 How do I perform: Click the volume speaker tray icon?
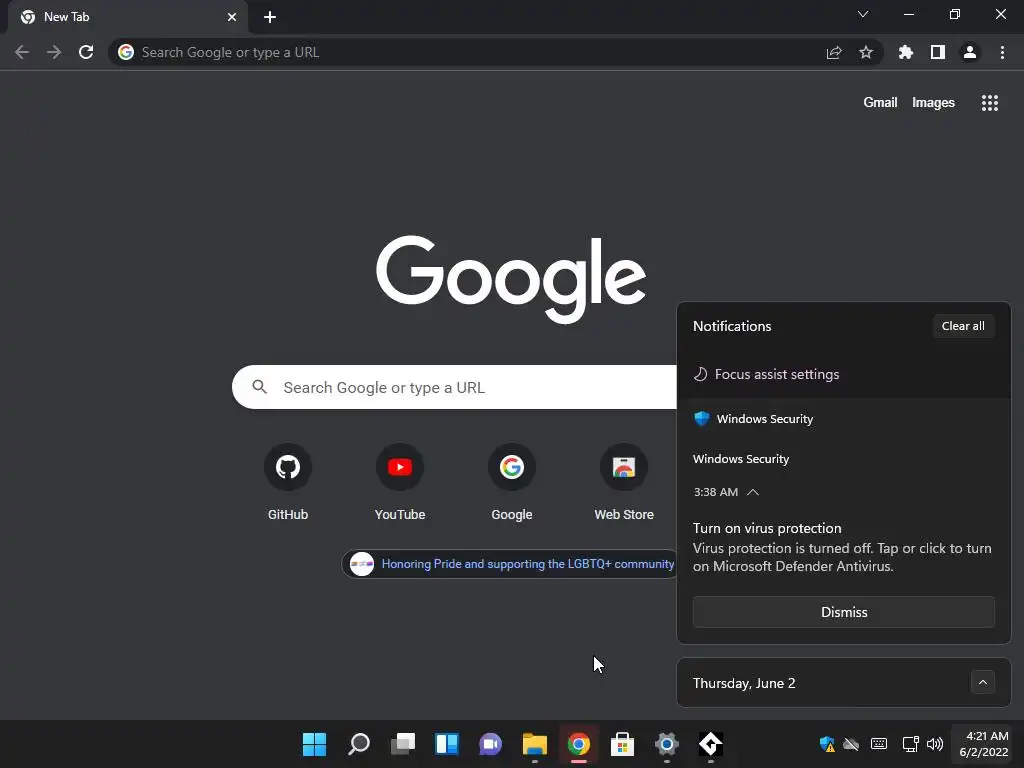pyautogui.click(x=935, y=744)
